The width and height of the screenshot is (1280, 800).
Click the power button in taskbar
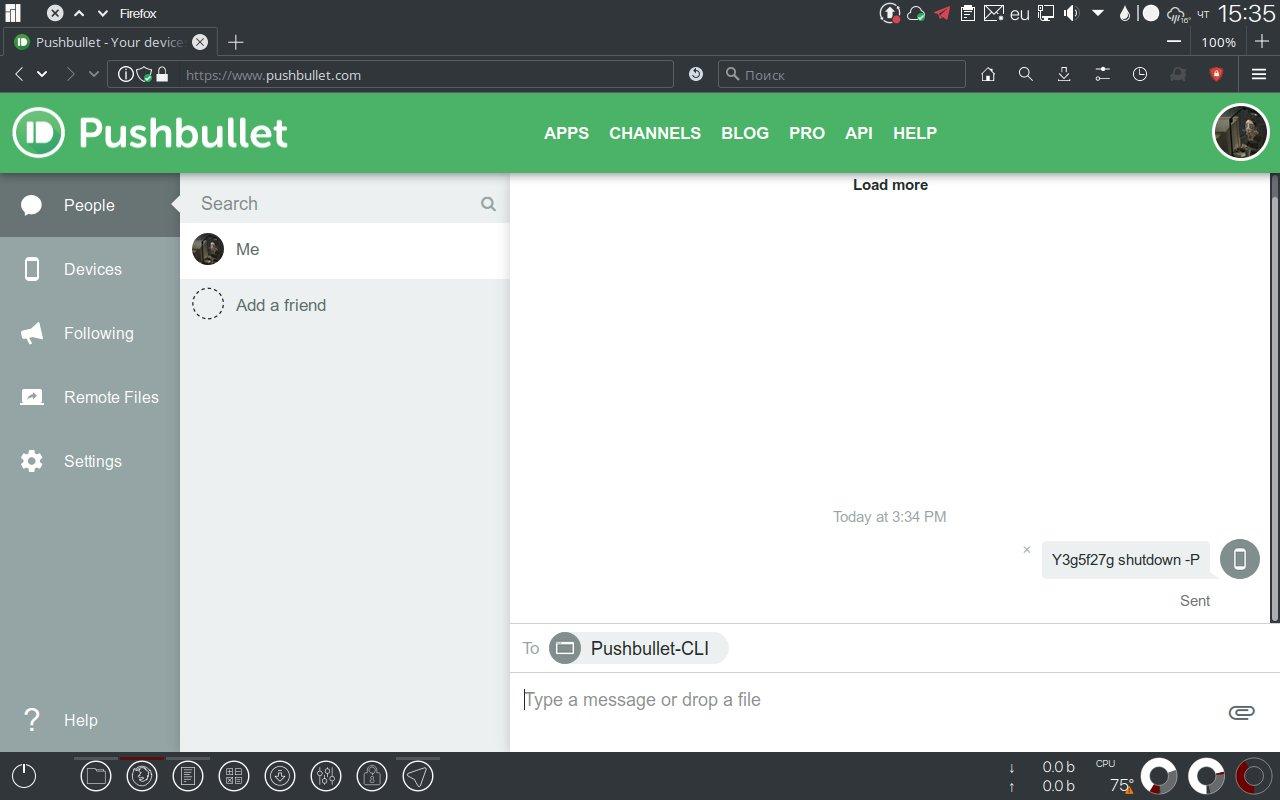coord(24,775)
